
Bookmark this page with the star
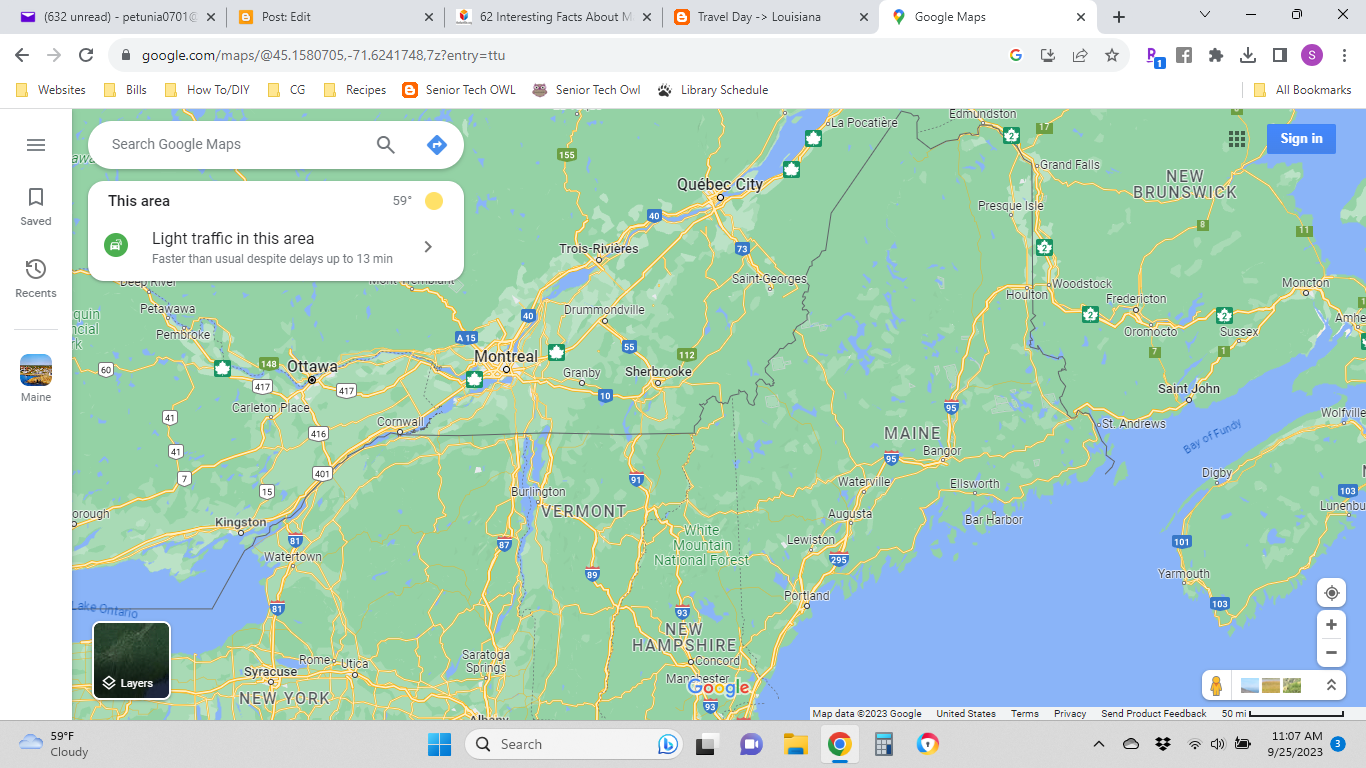[1112, 55]
